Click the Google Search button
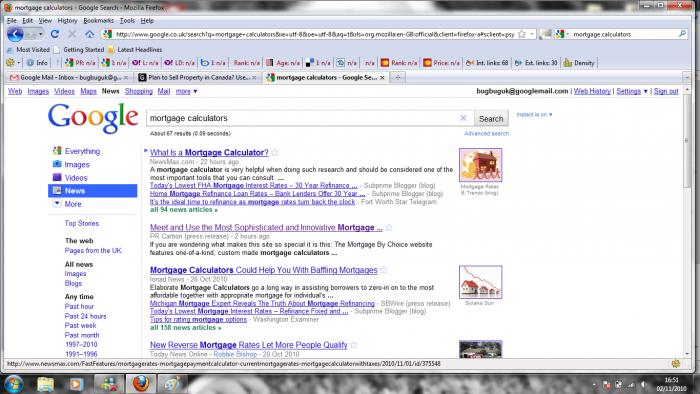700x394 pixels. pos(491,119)
